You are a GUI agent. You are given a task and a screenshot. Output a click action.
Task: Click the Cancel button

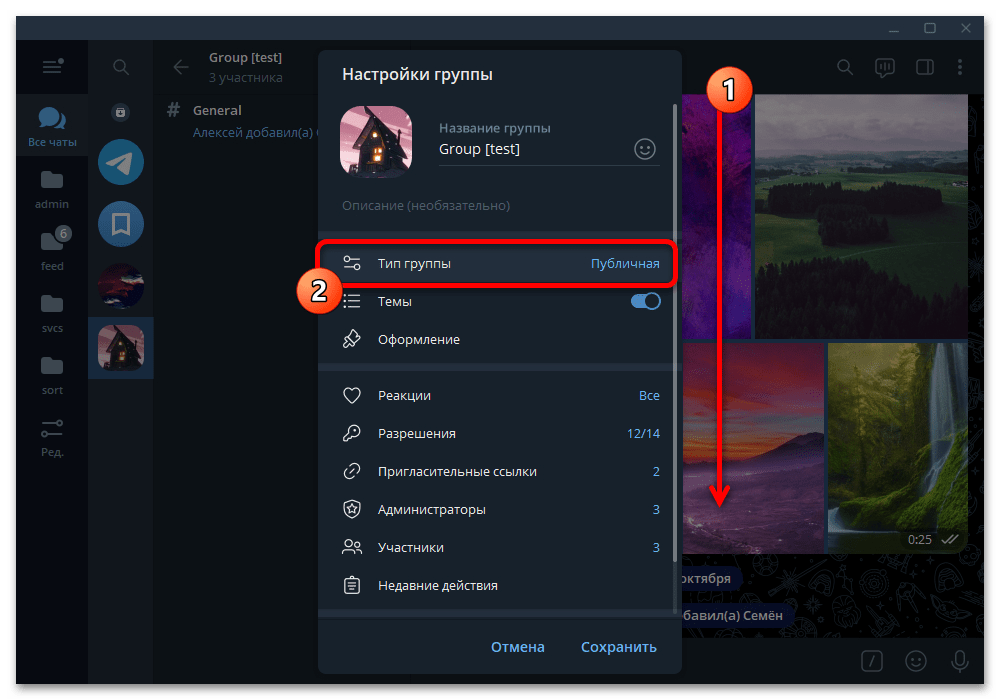(x=517, y=647)
